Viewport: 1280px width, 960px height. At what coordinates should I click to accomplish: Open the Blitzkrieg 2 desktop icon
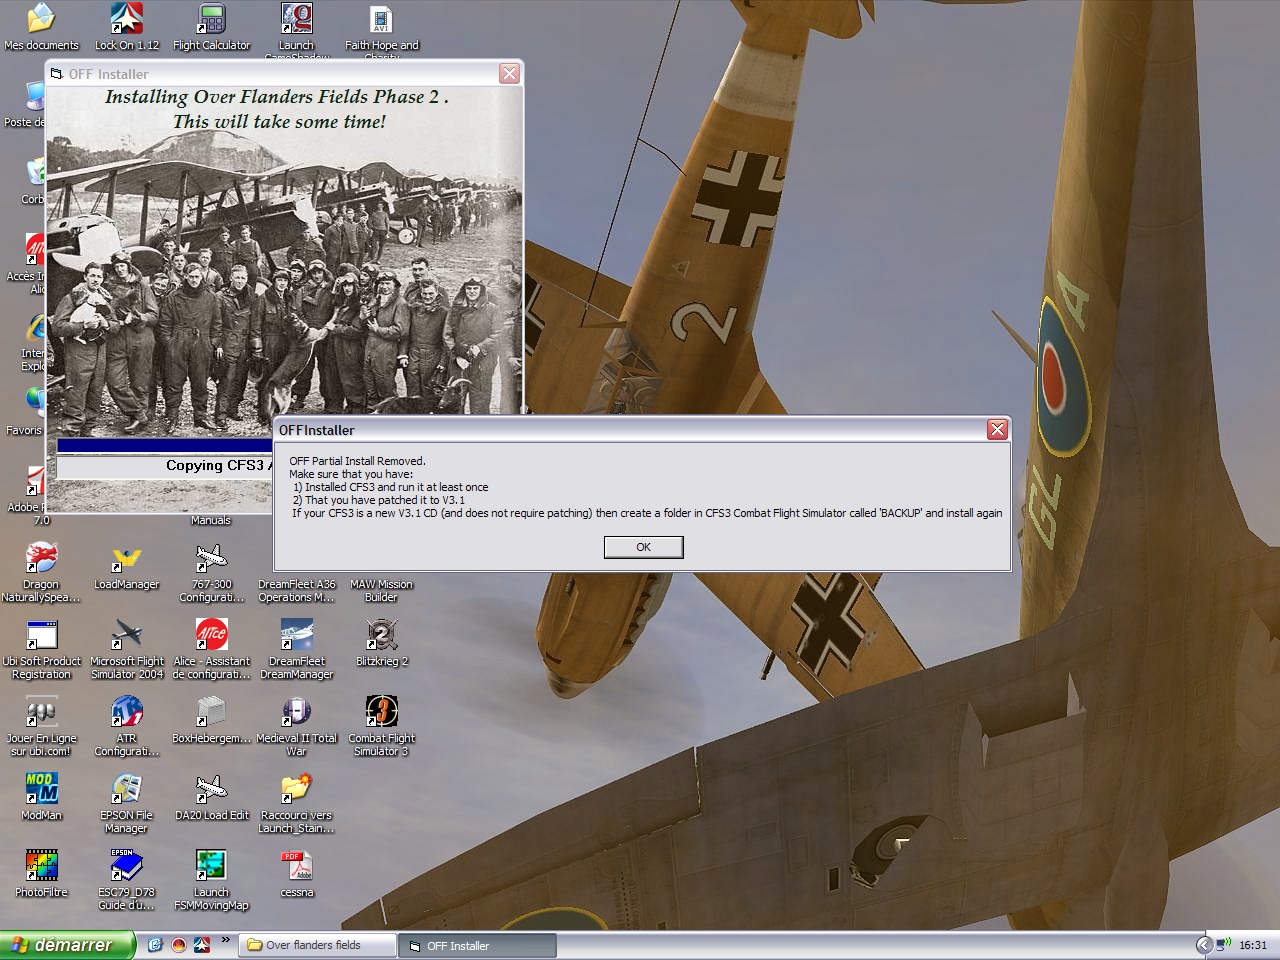[381, 635]
